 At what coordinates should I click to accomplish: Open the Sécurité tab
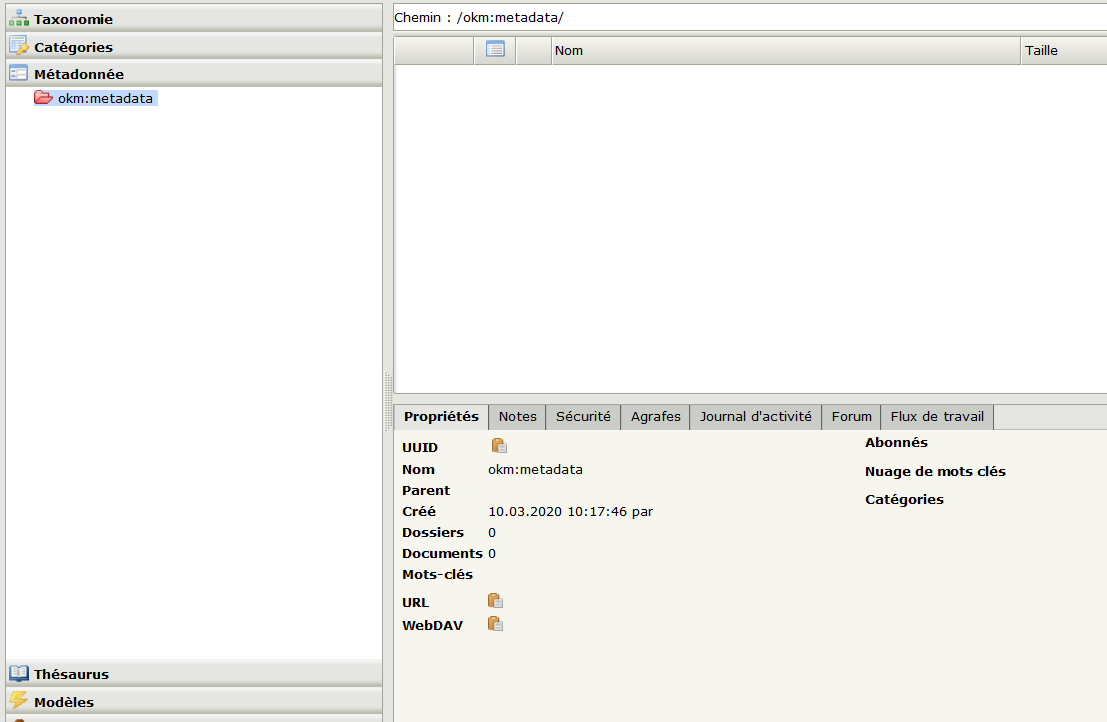tap(582, 417)
